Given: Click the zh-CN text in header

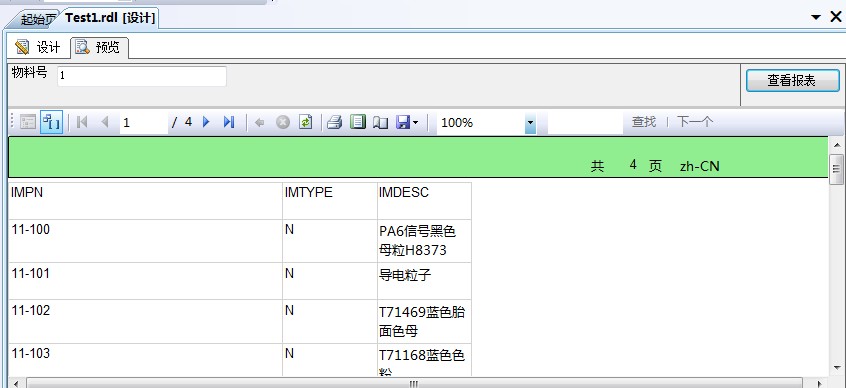Looking at the screenshot, I should [x=699, y=166].
